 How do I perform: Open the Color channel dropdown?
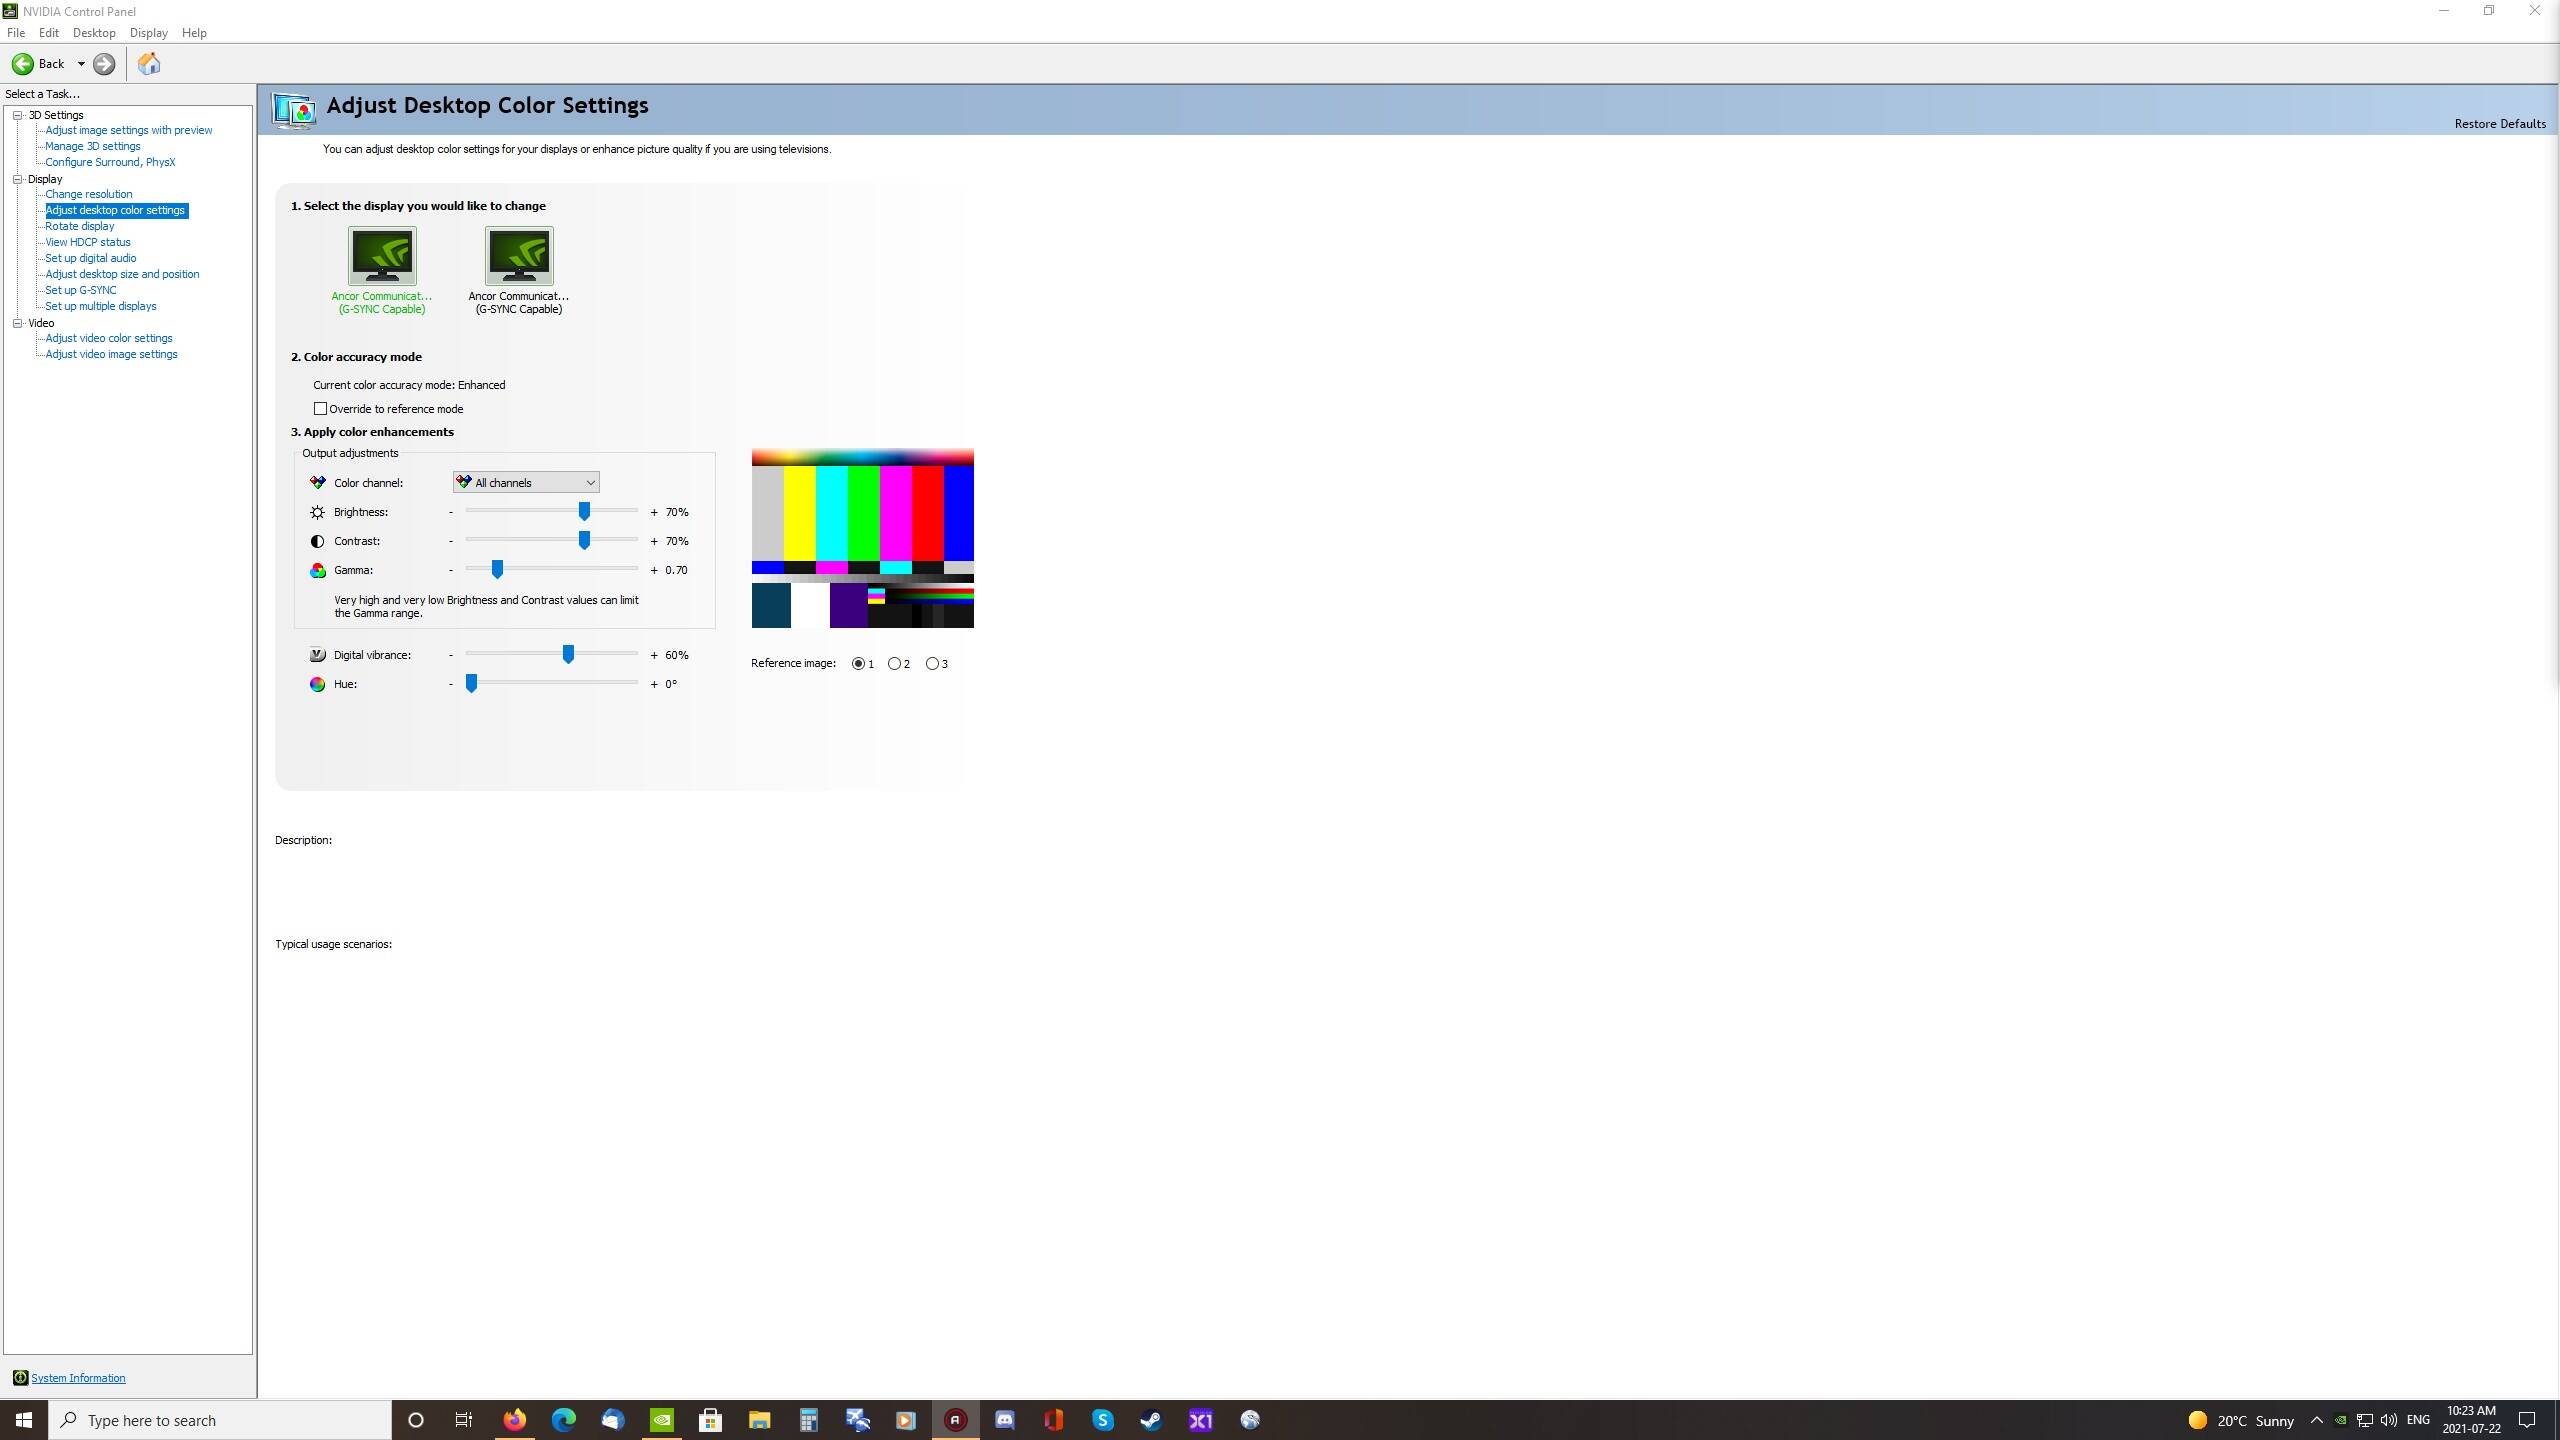point(526,483)
